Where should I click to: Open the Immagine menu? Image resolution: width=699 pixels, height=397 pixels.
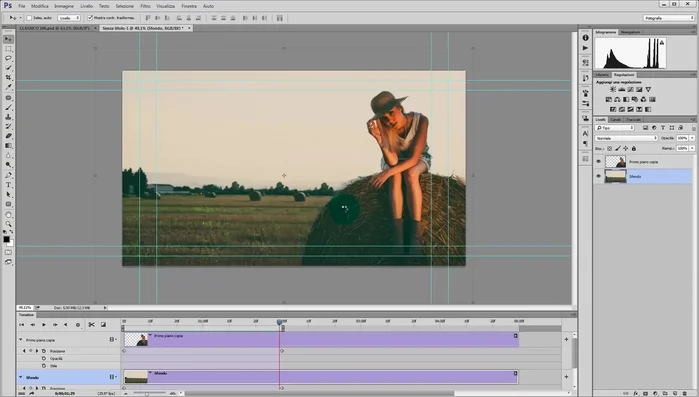pyautogui.click(x=64, y=6)
